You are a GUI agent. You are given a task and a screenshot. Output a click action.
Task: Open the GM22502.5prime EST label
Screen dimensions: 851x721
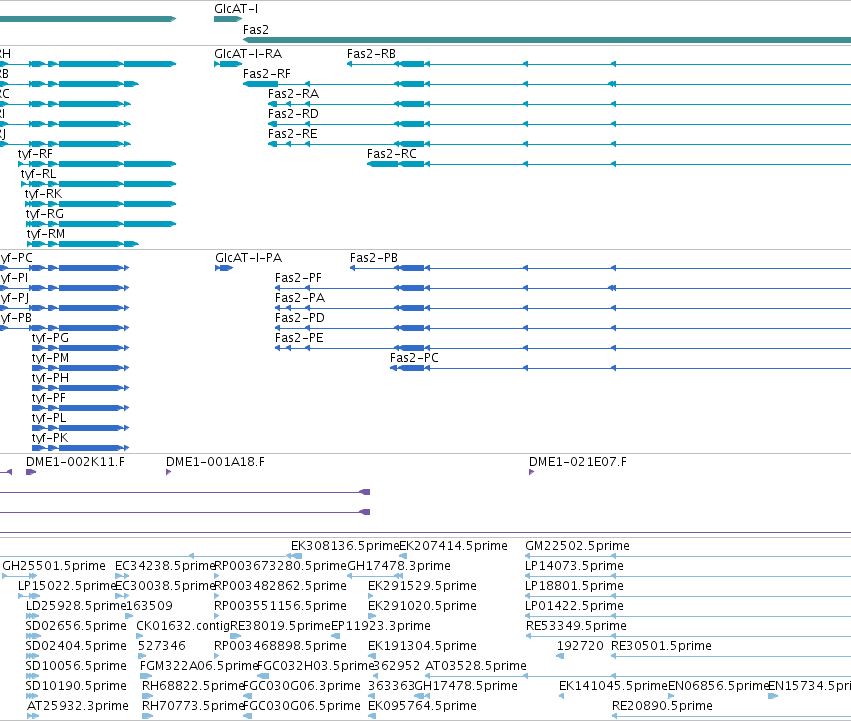[577, 546]
